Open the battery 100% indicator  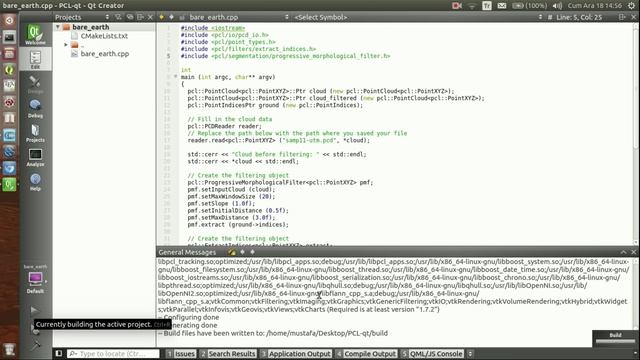(530, 6)
